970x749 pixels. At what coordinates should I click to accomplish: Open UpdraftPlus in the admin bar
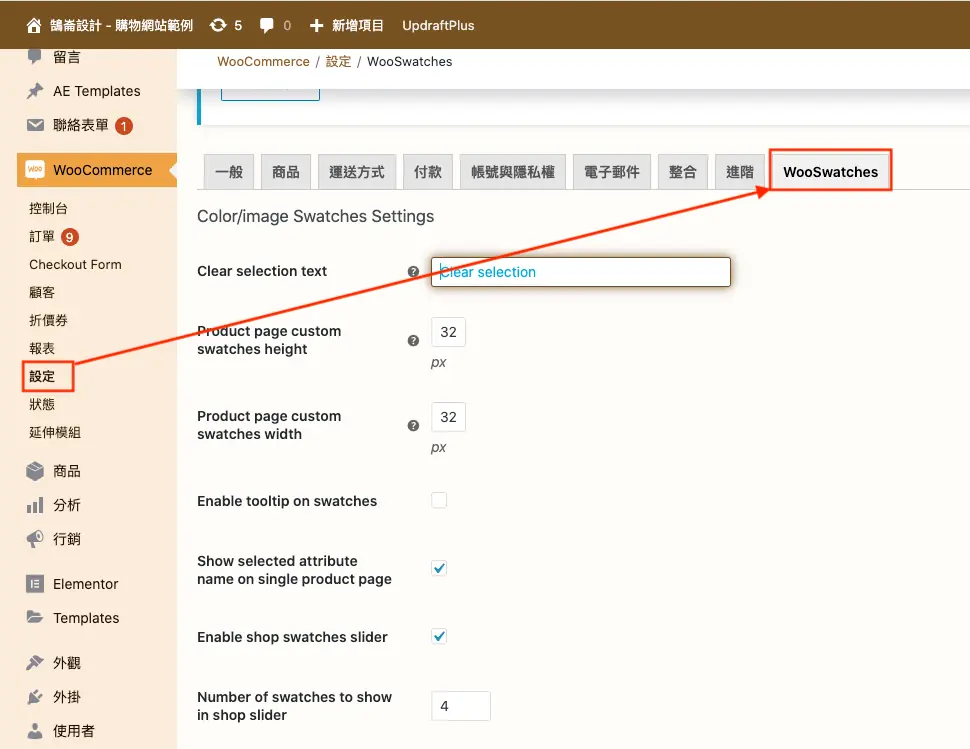438,25
